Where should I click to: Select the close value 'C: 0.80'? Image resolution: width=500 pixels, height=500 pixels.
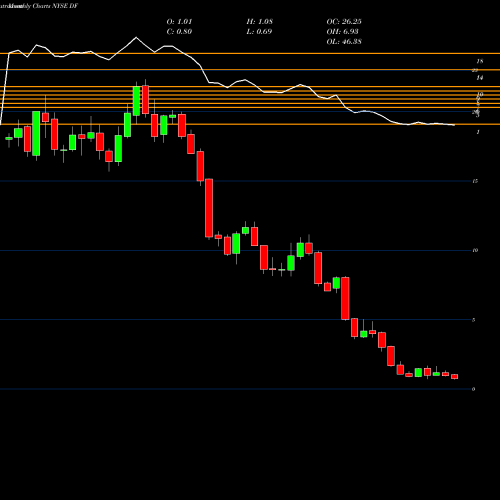pyautogui.click(x=179, y=32)
